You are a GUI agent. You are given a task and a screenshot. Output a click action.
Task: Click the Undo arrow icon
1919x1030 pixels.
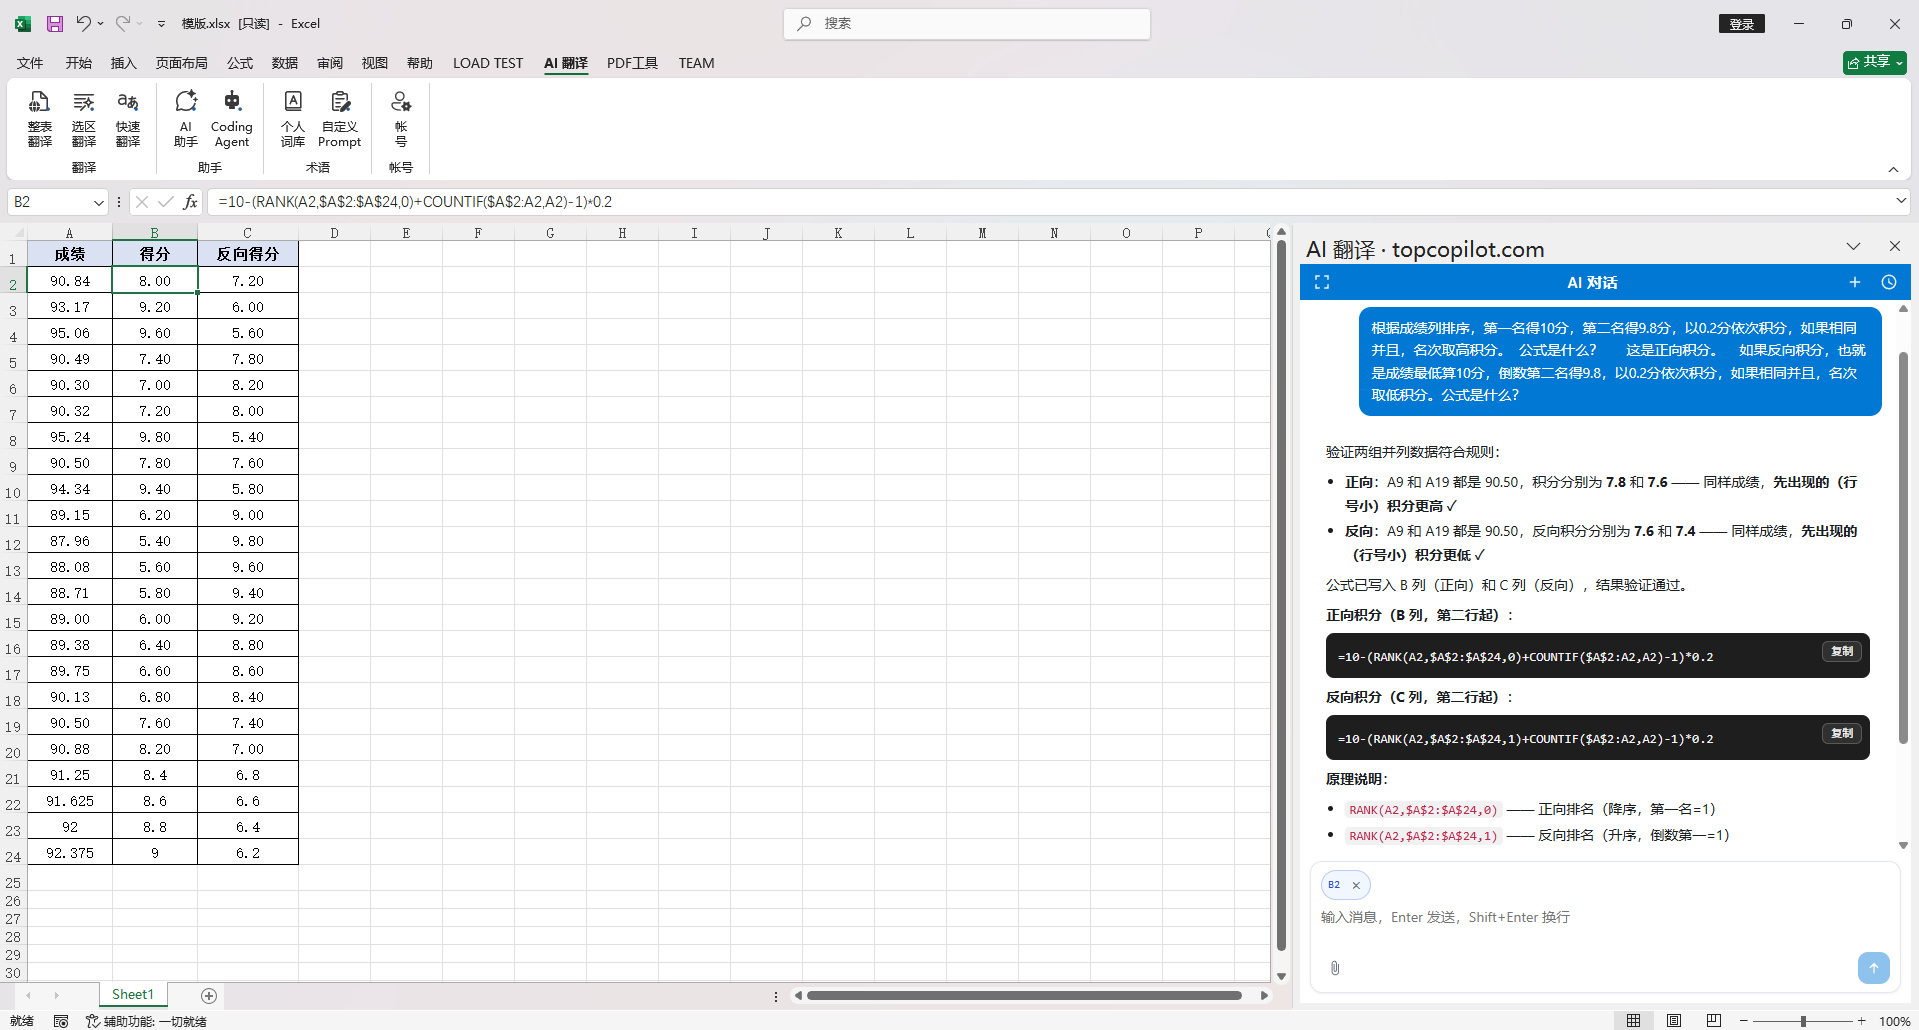point(84,23)
